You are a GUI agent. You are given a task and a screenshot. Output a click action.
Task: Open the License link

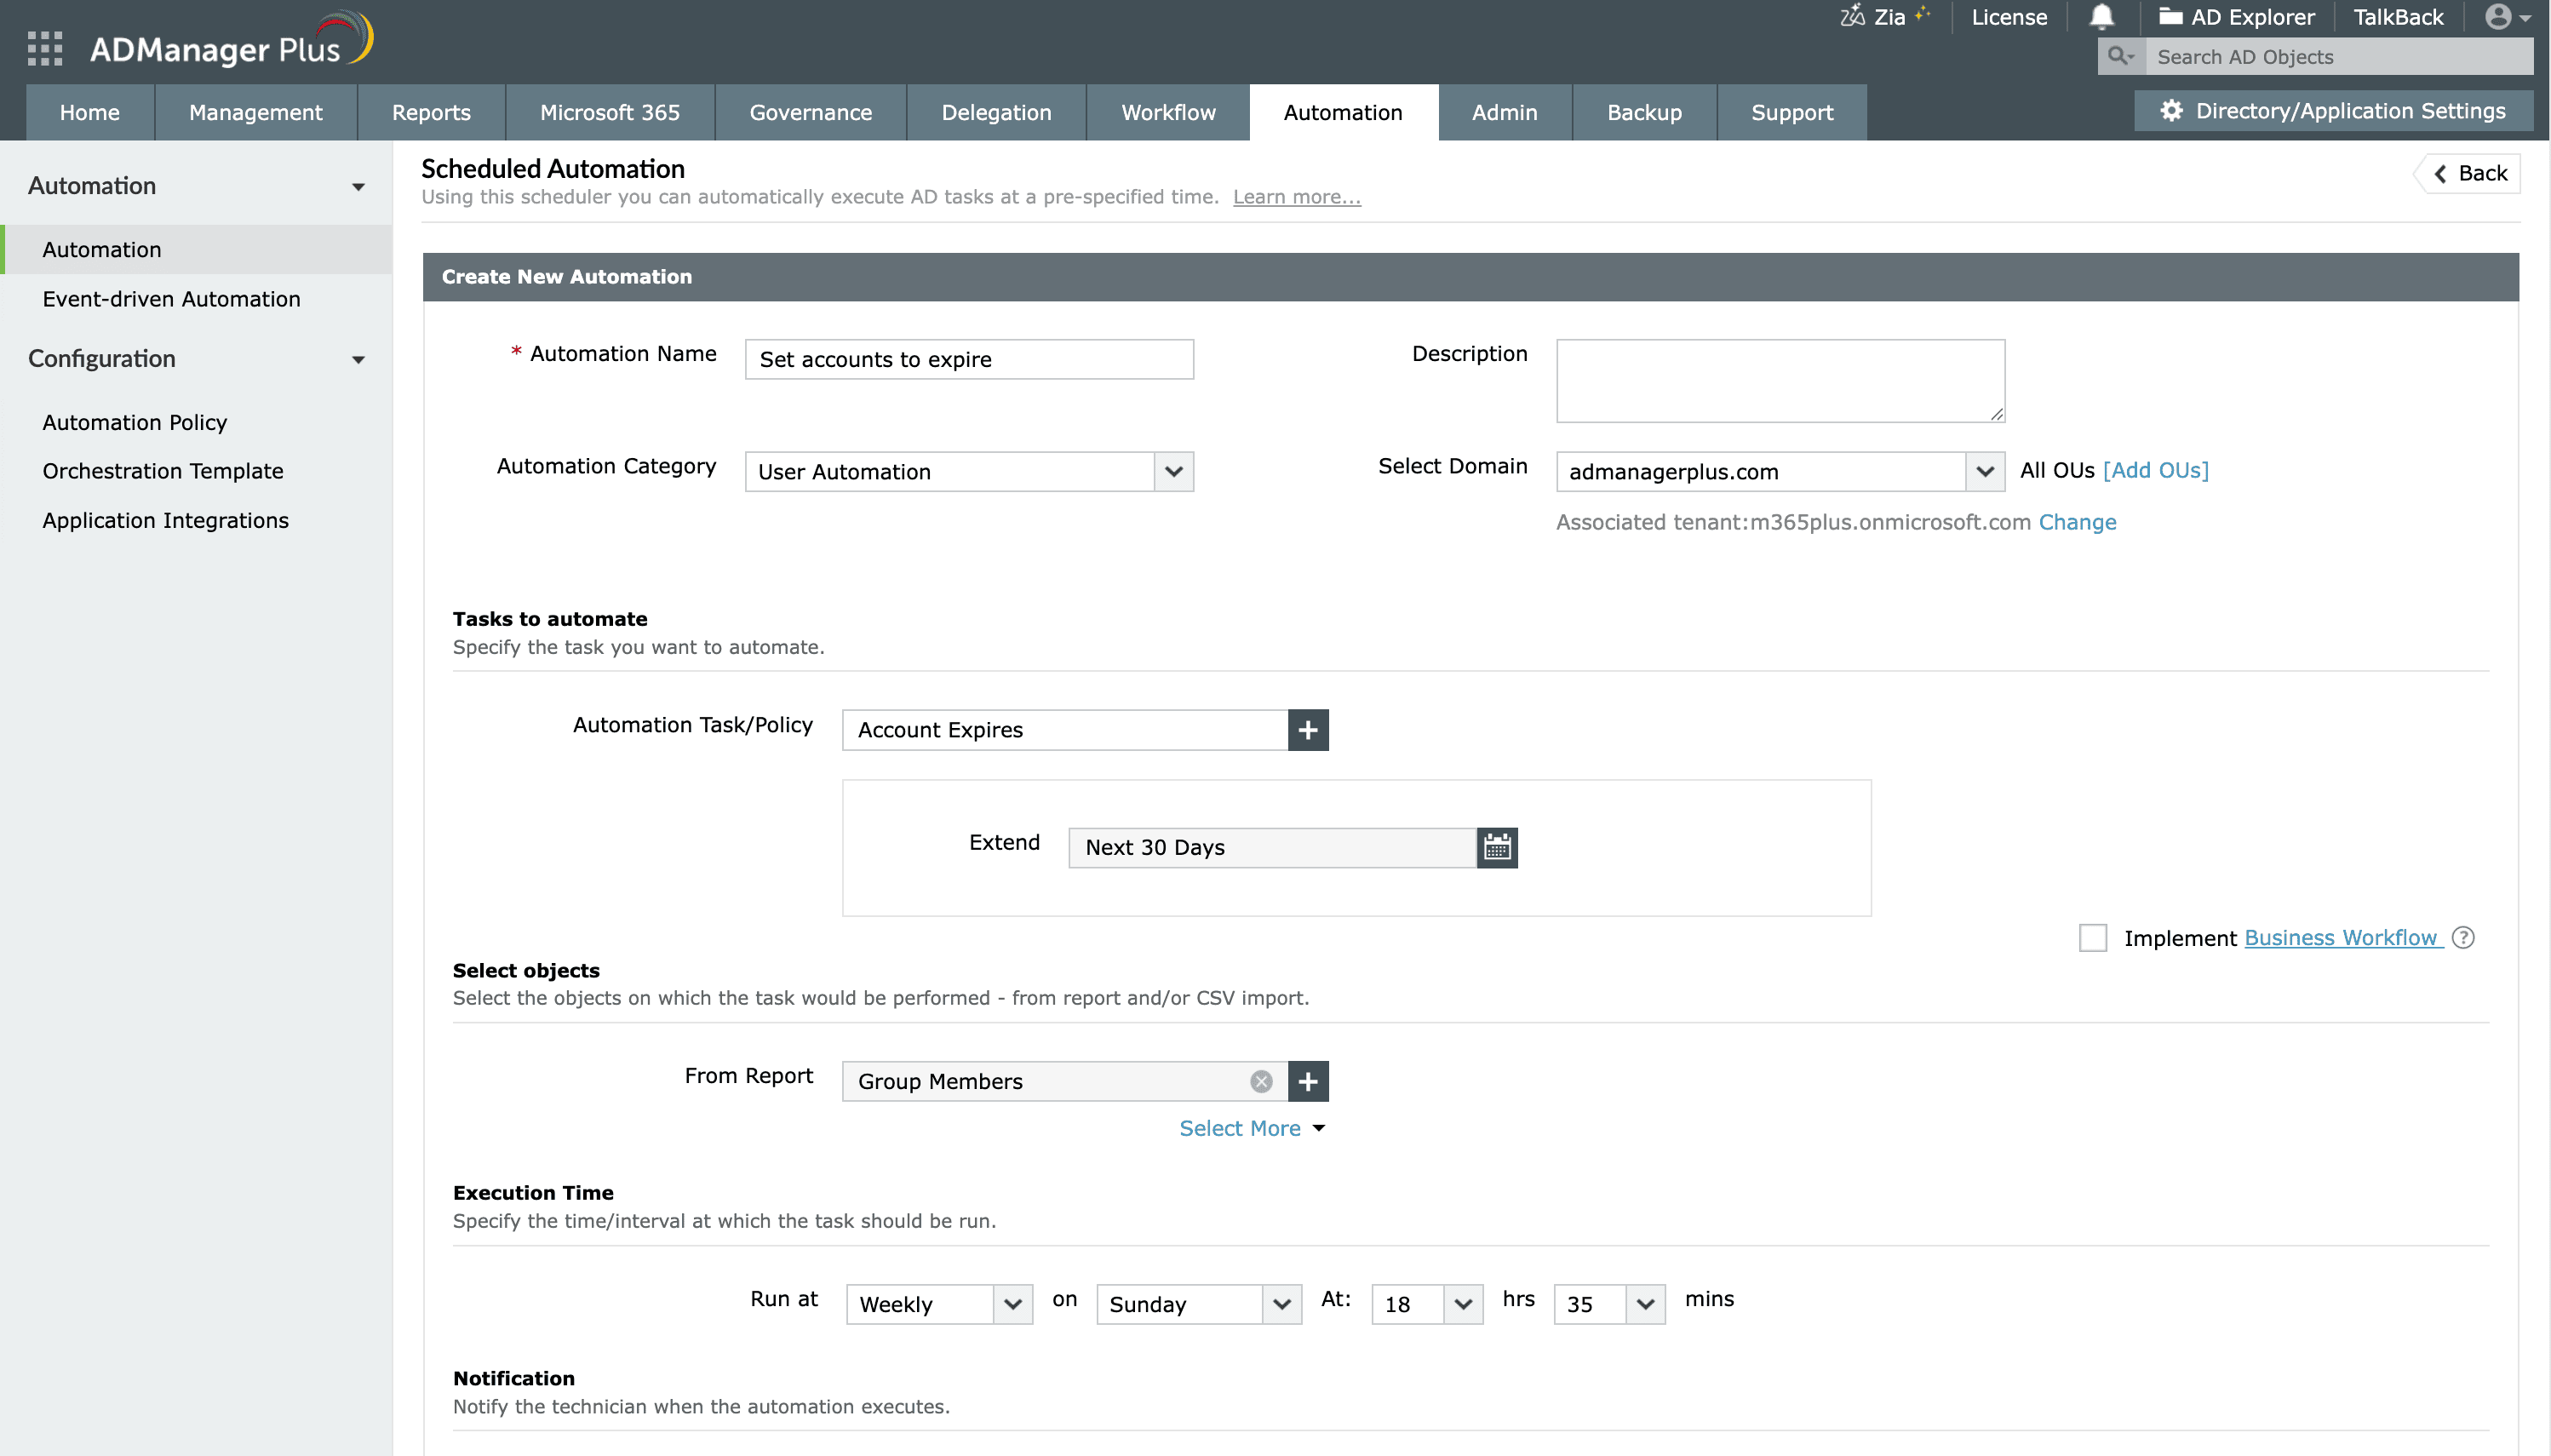[x=2009, y=17]
